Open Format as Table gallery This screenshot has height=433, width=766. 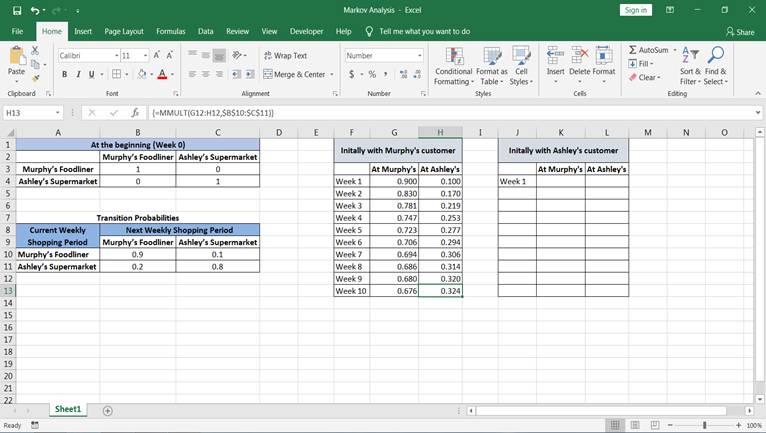[491, 66]
